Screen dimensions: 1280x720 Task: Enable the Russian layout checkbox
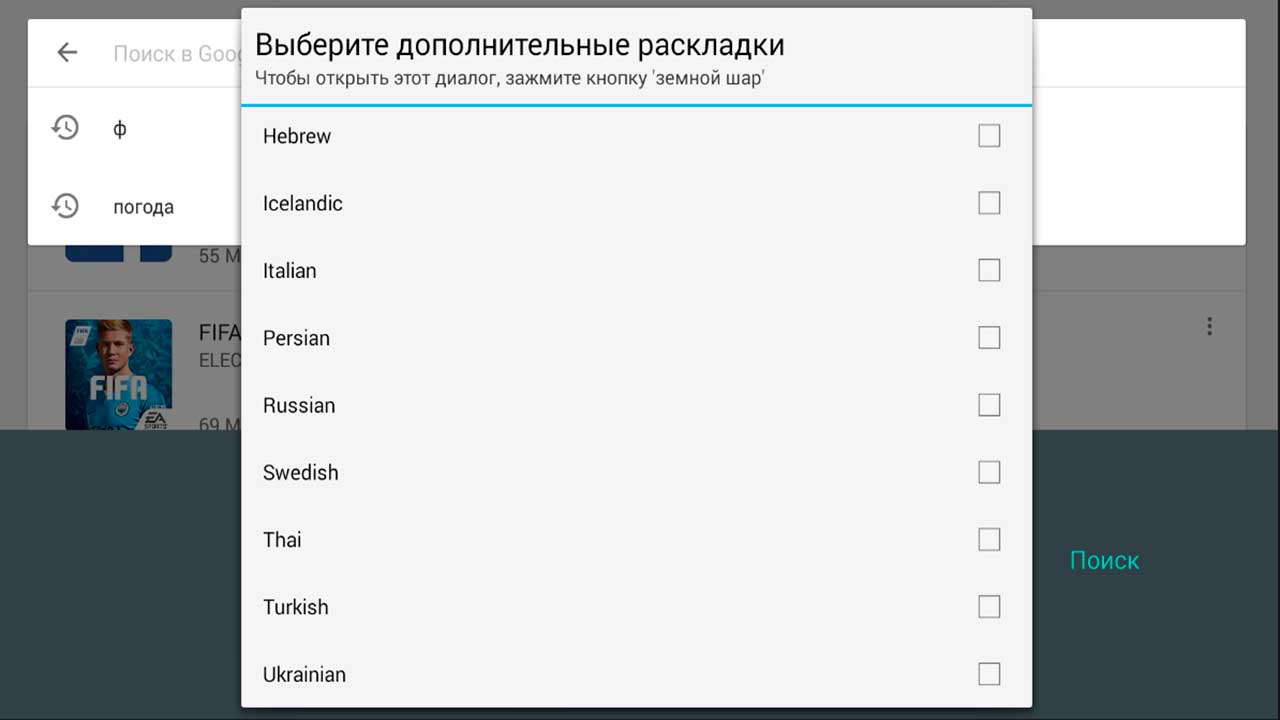989,405
